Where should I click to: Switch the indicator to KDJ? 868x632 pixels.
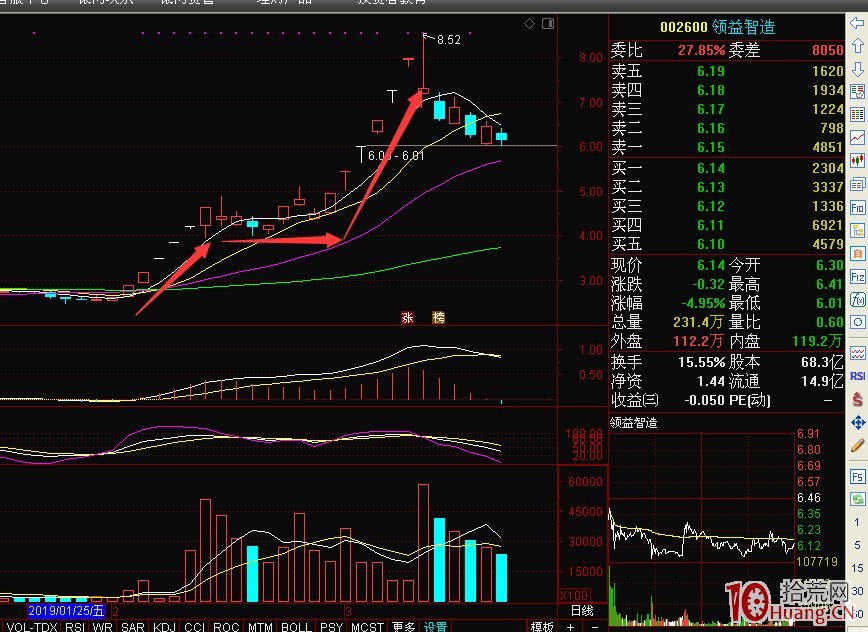coord(164,626)
